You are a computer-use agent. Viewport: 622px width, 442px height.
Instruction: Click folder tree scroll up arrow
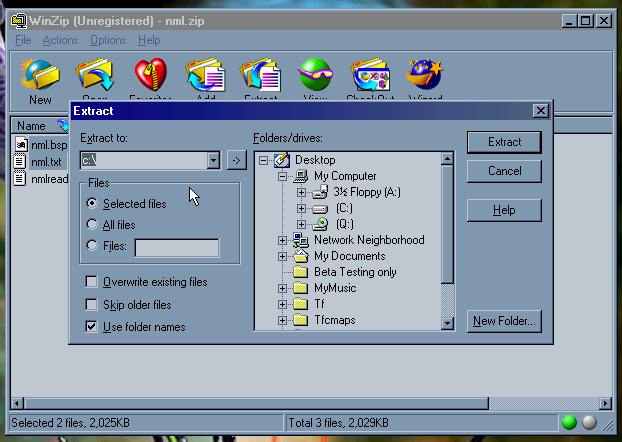[x=447, y=159]
